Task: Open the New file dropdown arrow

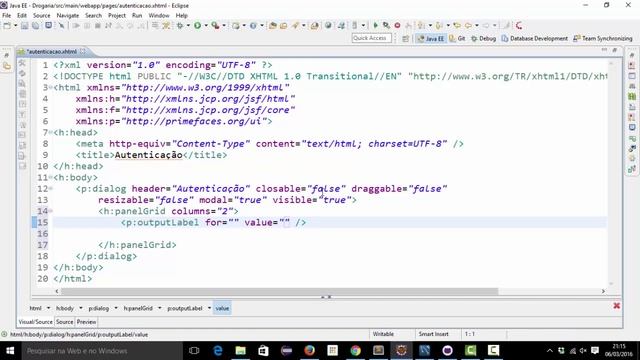Action: point(16,26)
